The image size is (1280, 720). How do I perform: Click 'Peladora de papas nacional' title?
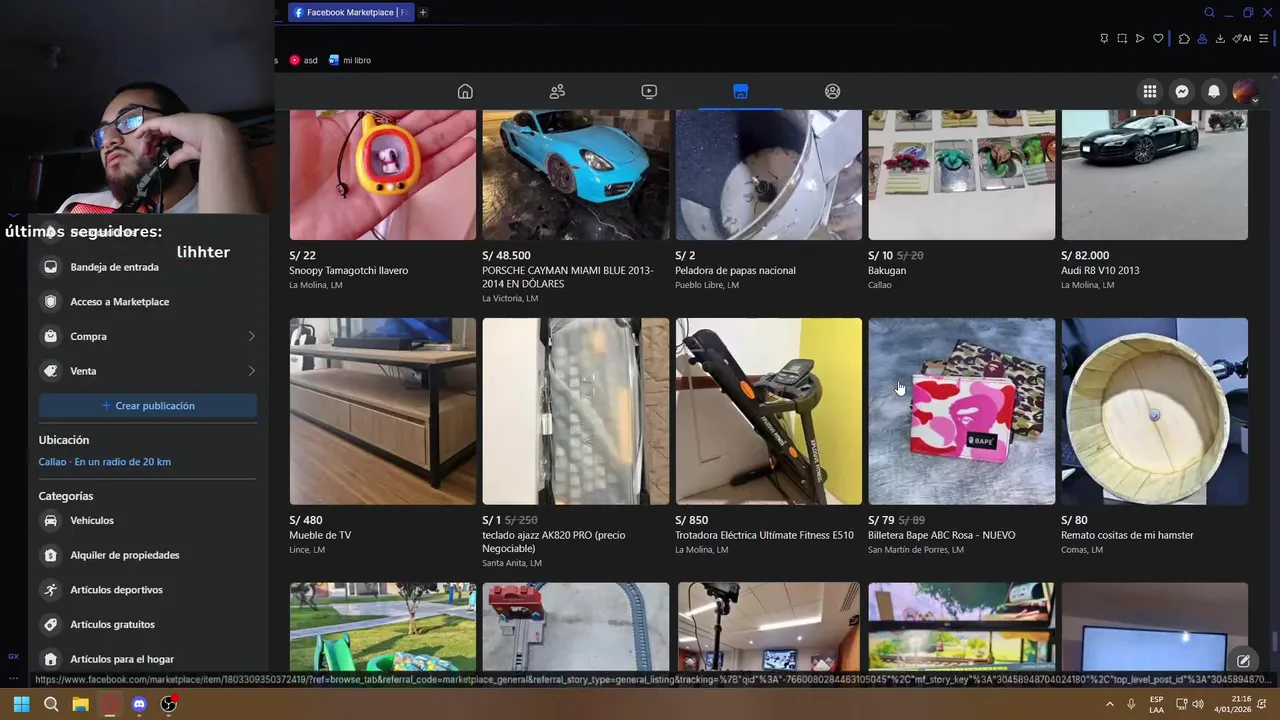[735, 270]
